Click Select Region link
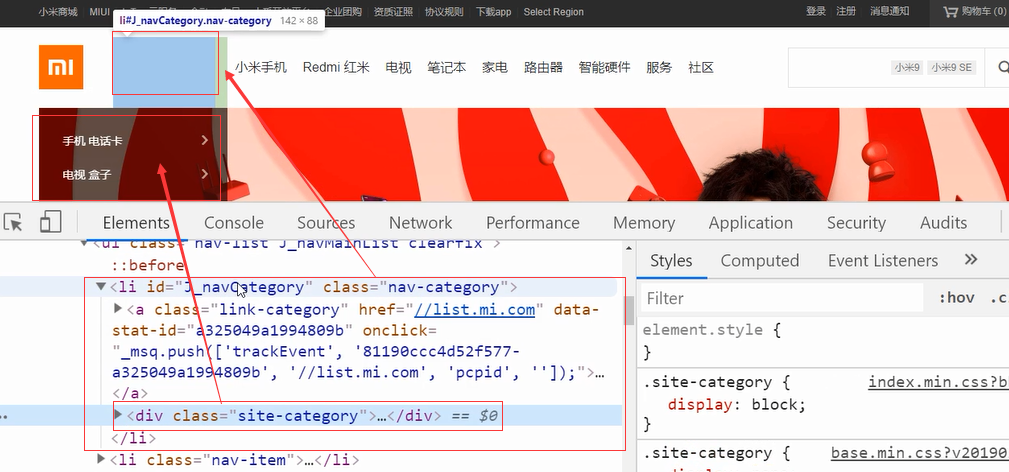 [553, 12]
